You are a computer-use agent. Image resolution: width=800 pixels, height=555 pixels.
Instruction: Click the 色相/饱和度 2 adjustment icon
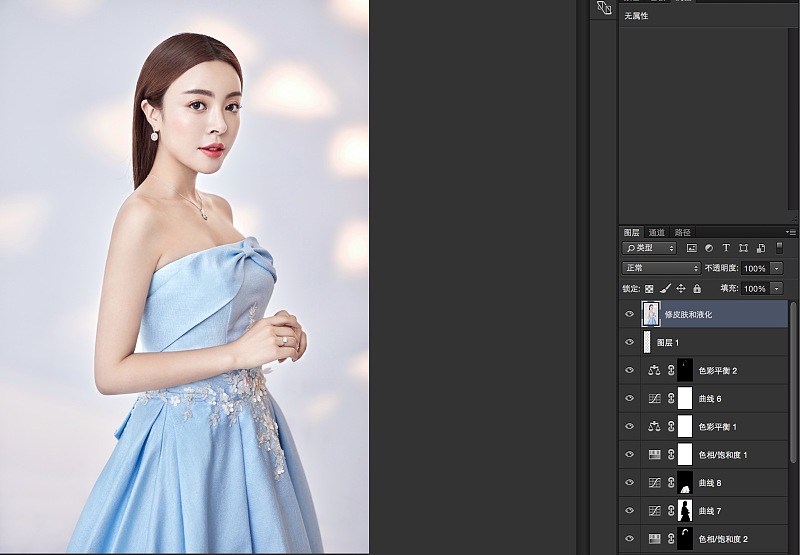[x=654, y=538]
